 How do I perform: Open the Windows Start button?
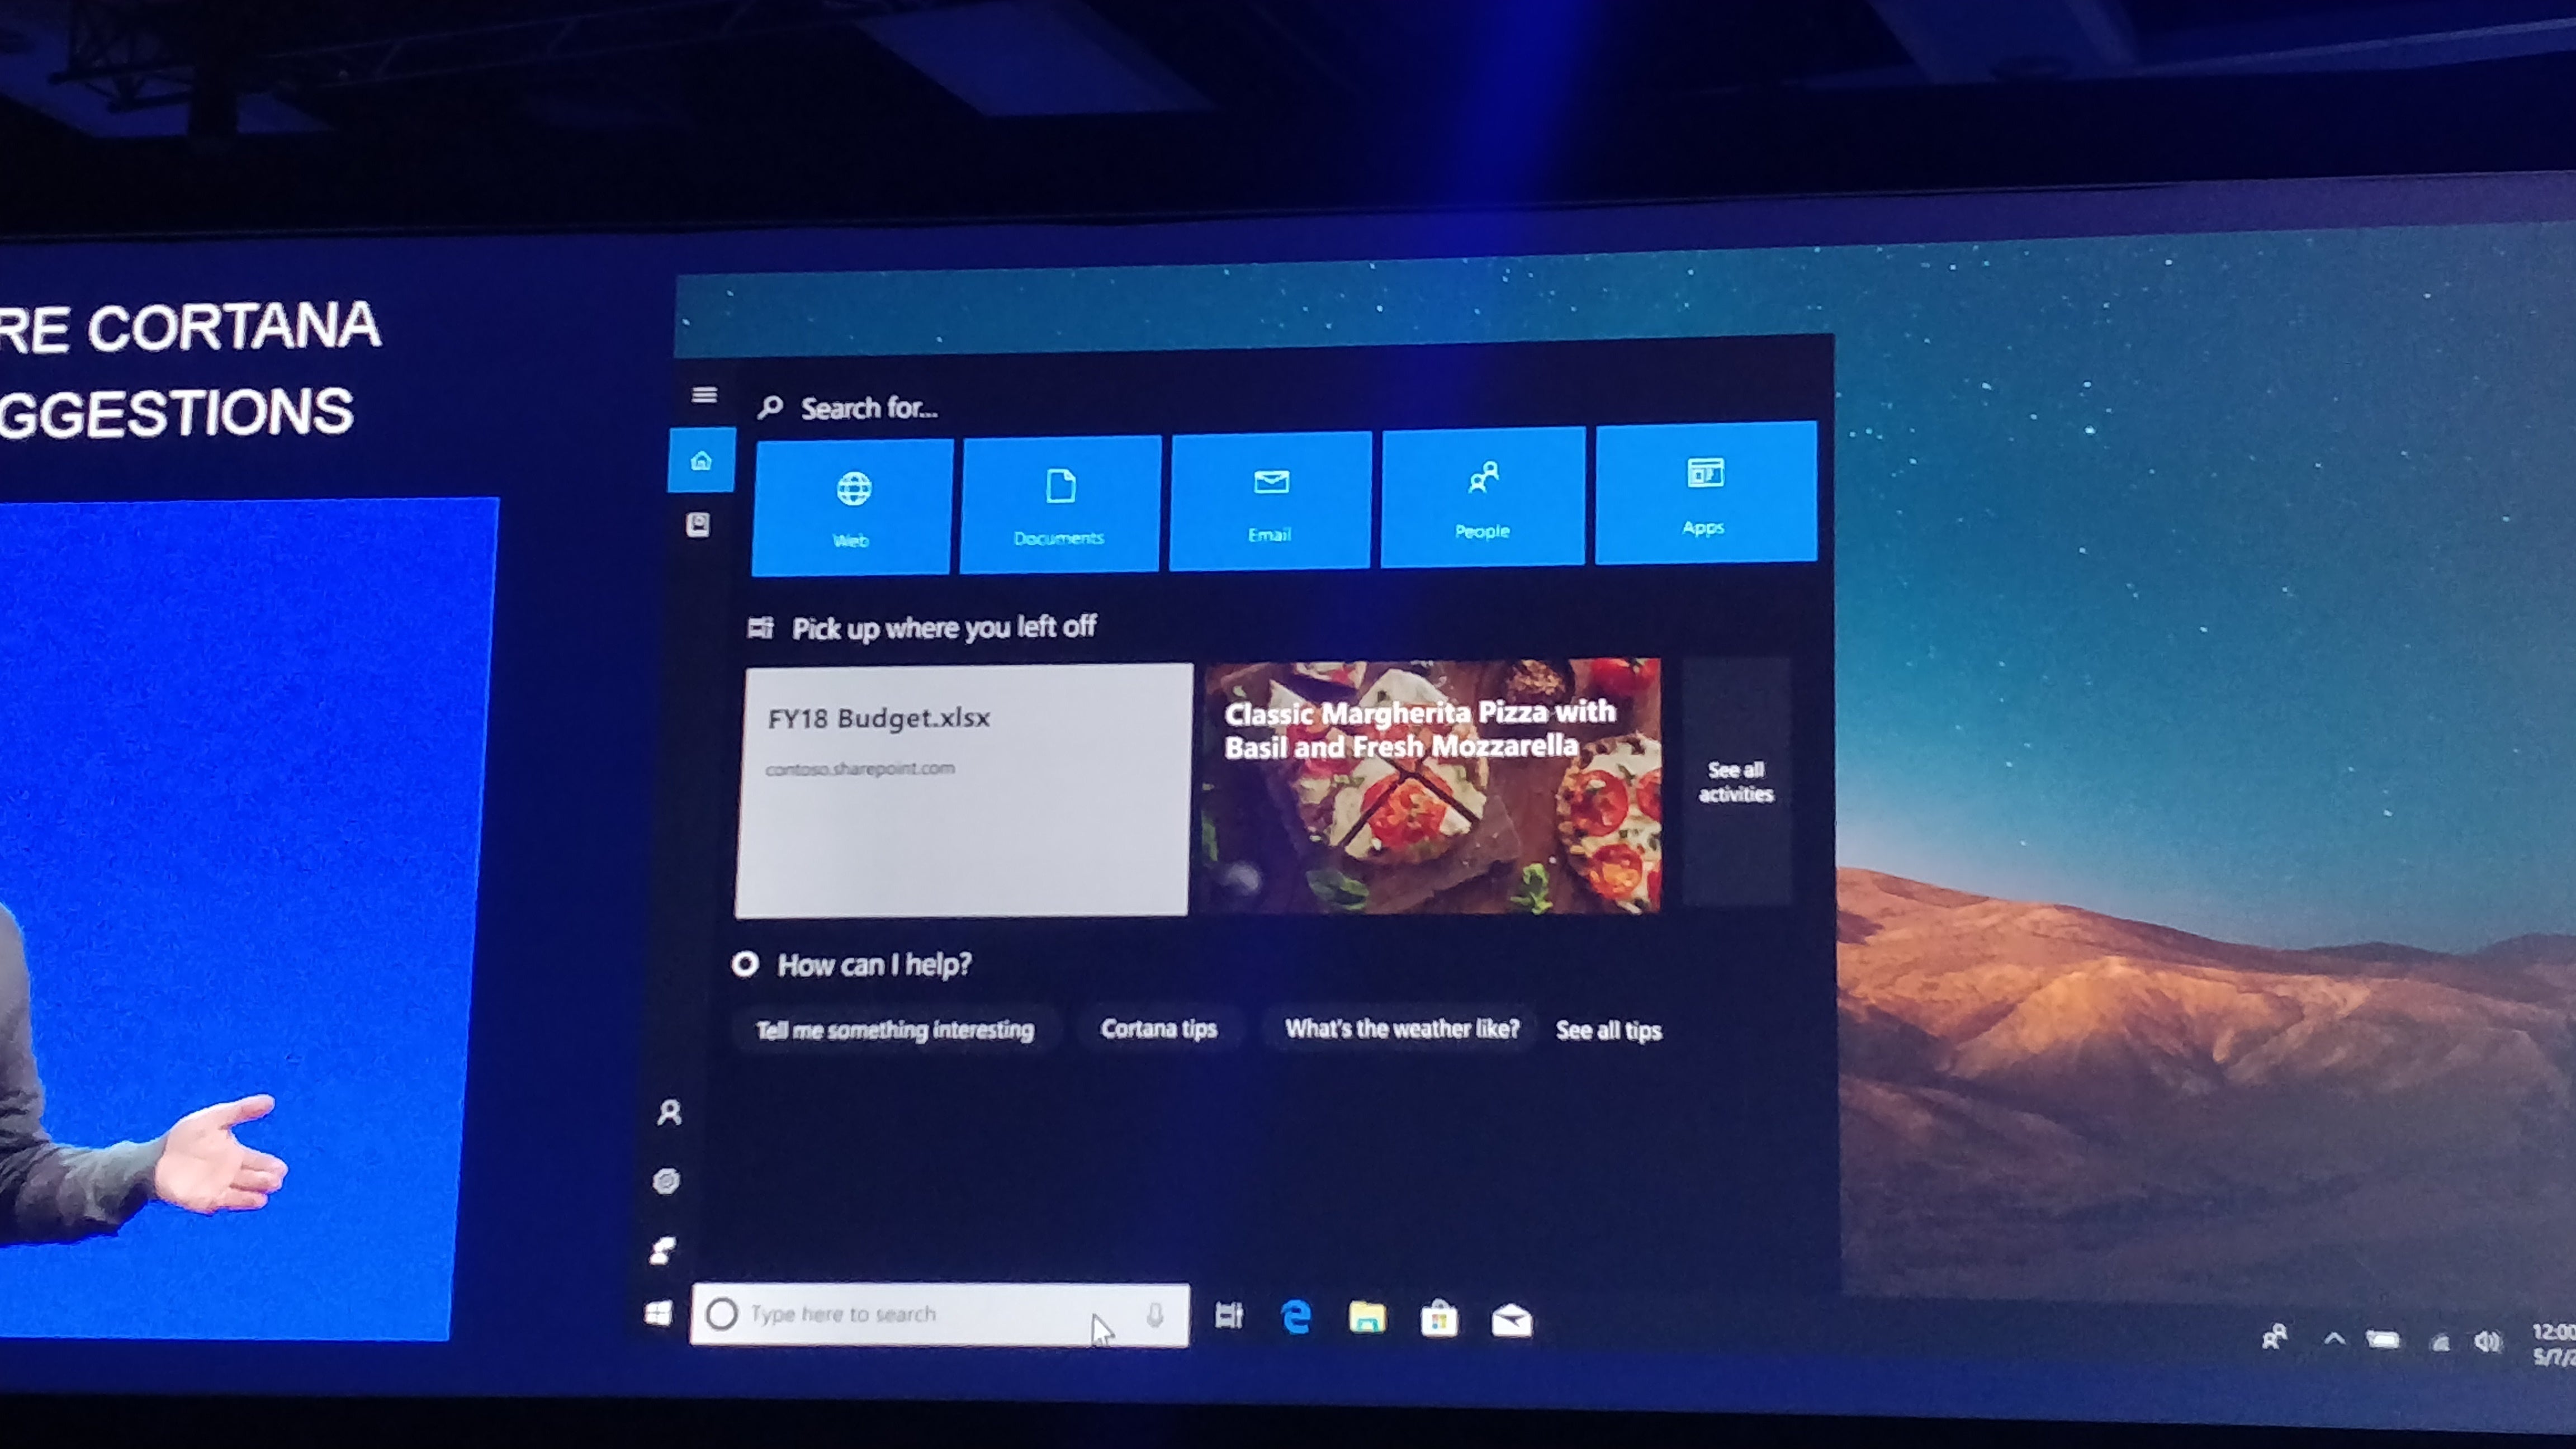coord(658,1314)
